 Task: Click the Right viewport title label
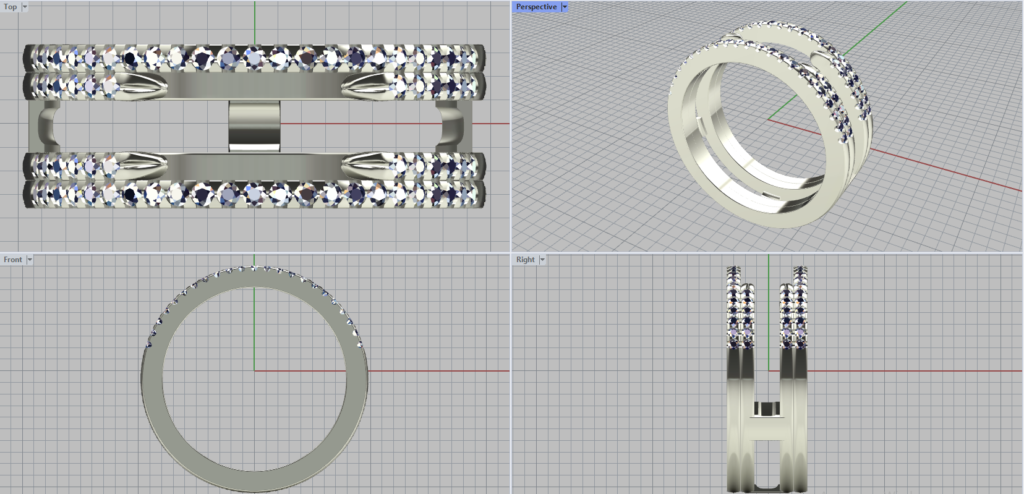click(x=525, y=259)
